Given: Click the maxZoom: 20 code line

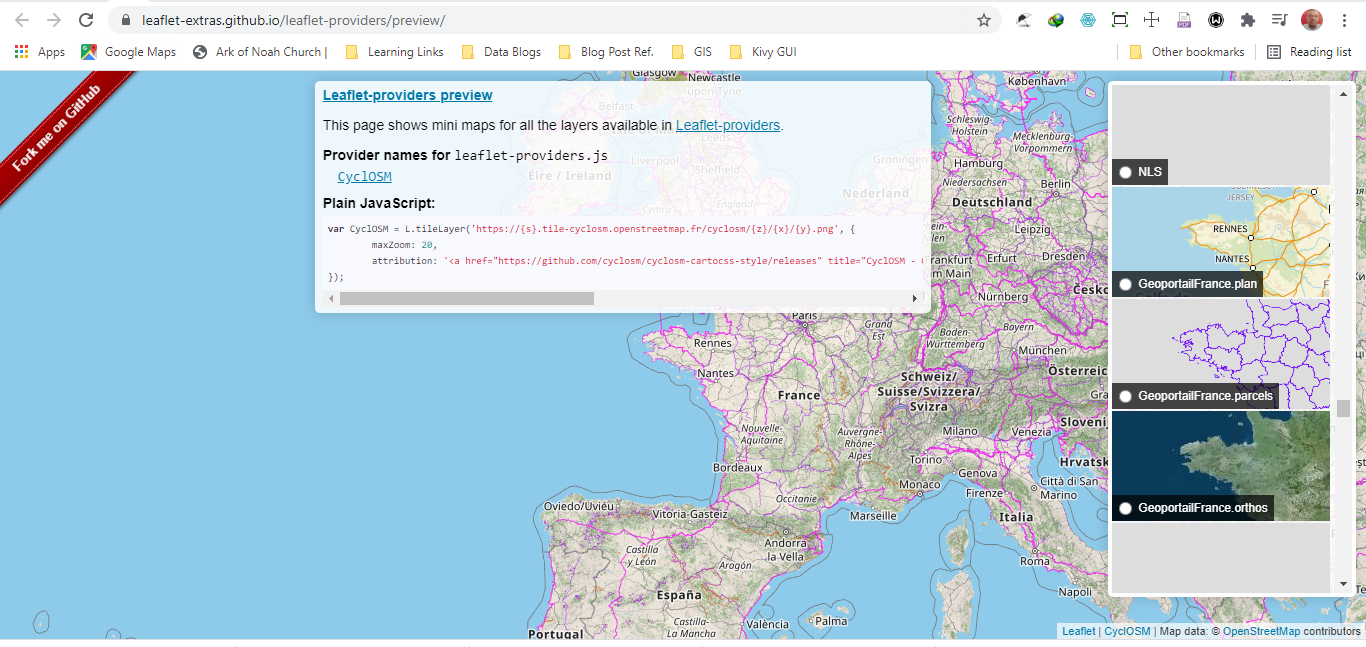Looking at the screenshot, I should click(405, 244).
